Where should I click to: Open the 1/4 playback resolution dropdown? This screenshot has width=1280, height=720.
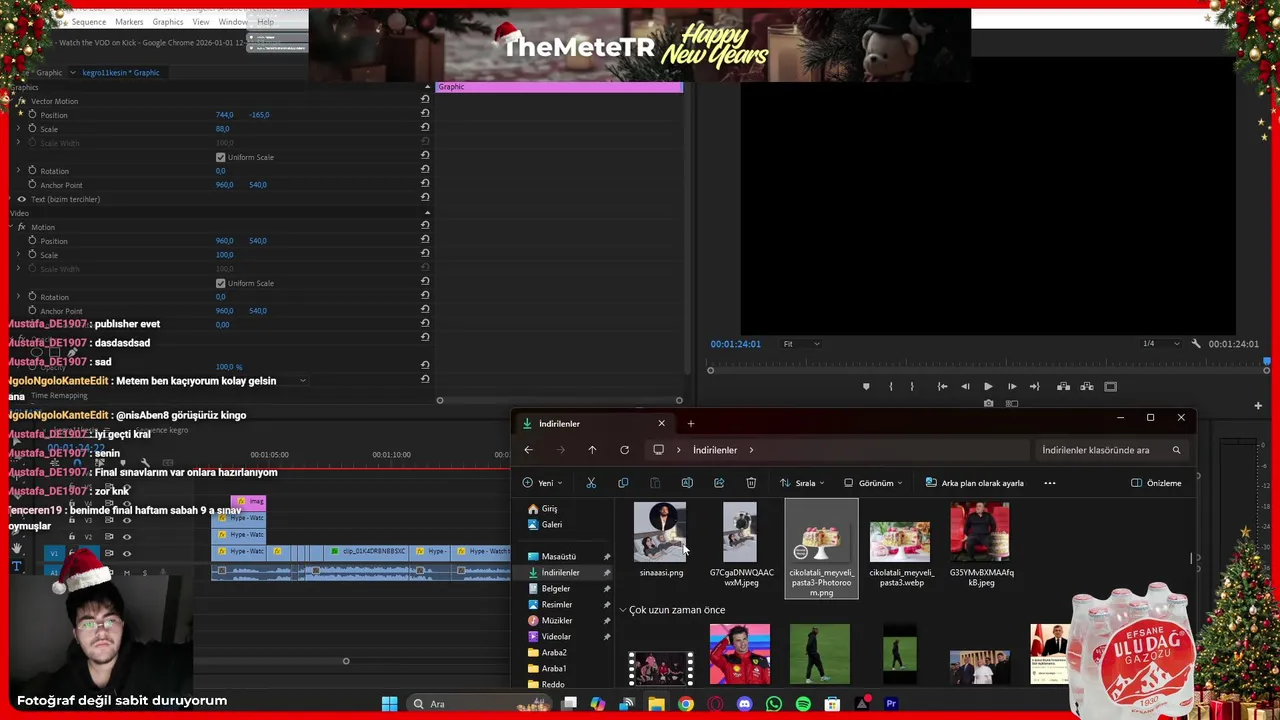click(1159, 344)
